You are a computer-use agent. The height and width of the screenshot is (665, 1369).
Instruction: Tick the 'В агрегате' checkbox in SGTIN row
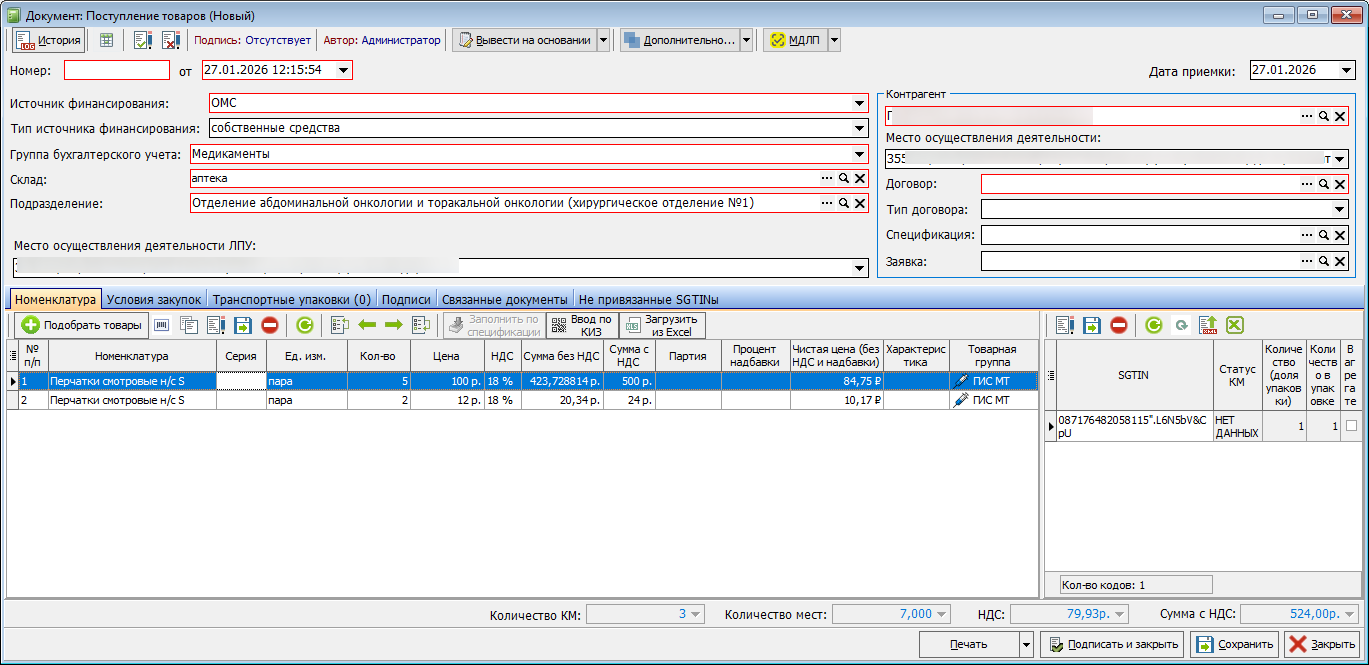pyautogui.click(x=1351, y=426)
